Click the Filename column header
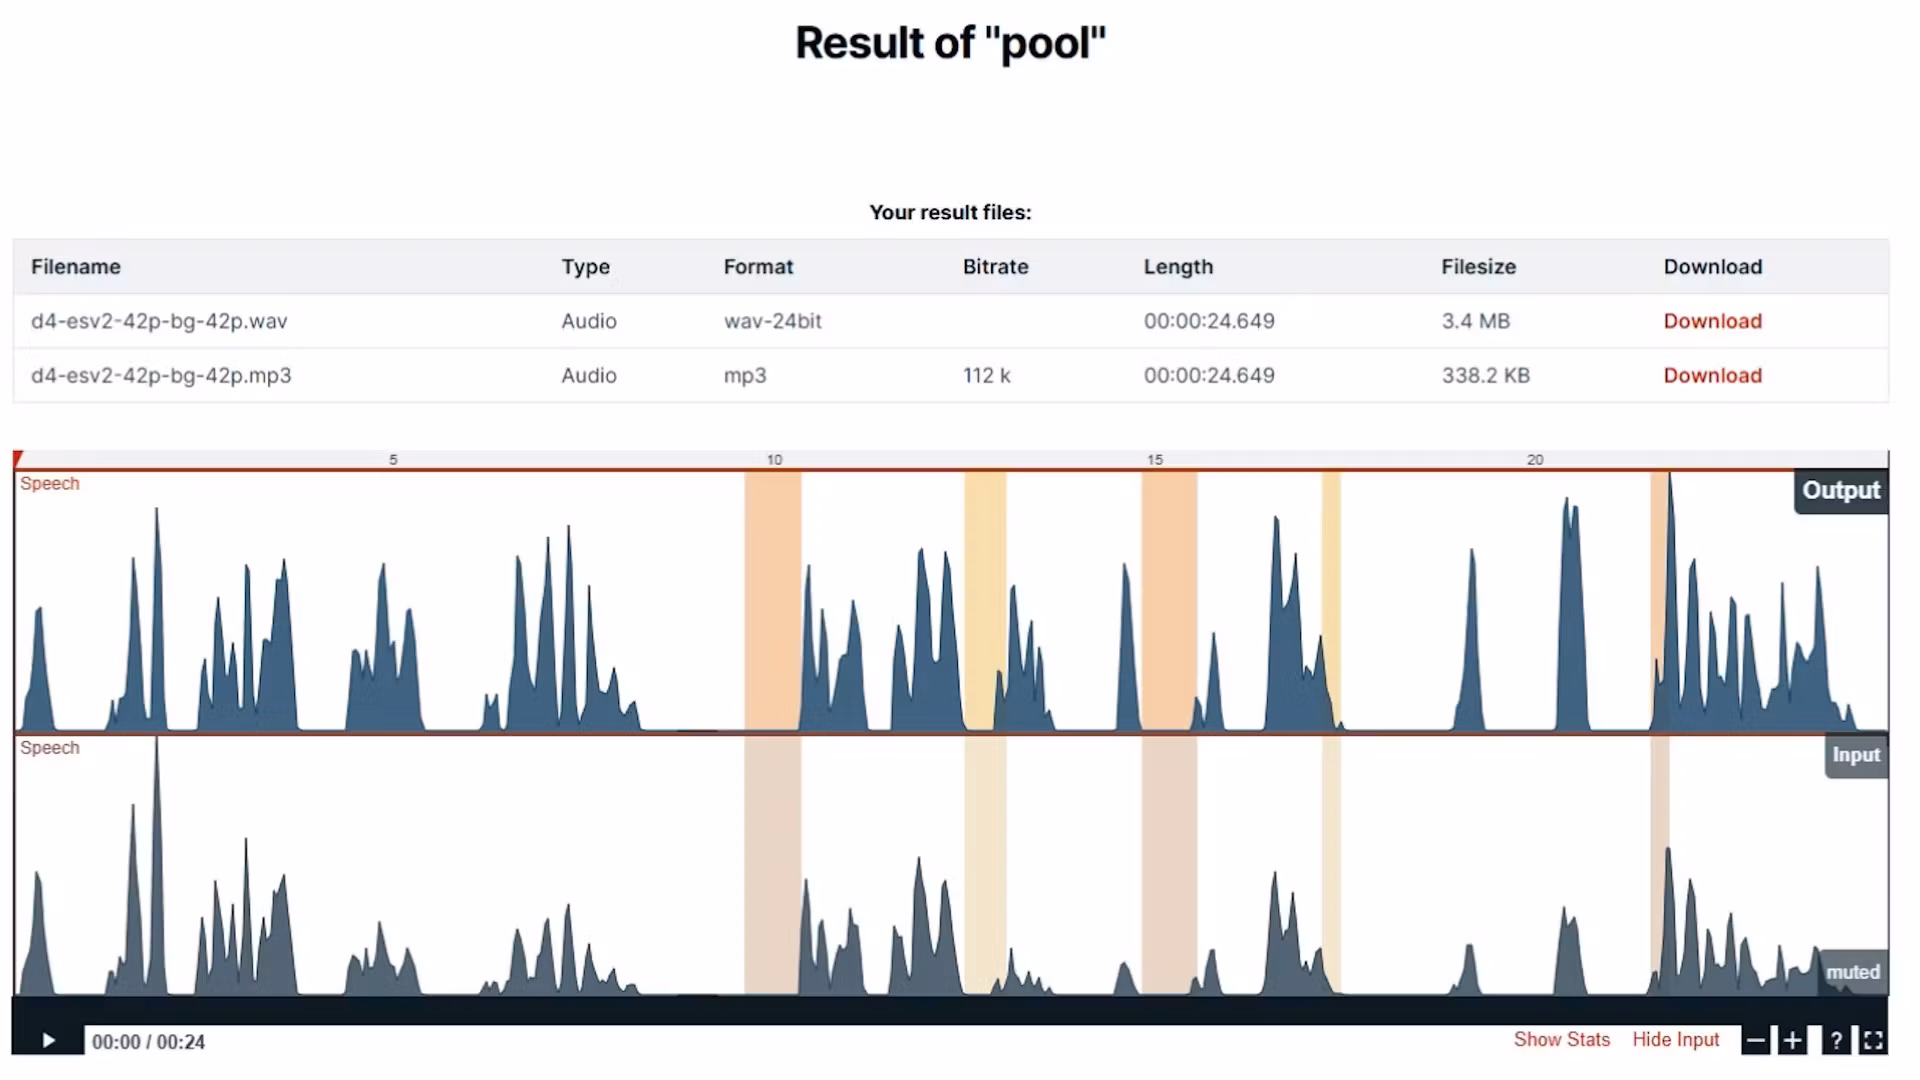Viewport: 1920px width, 1080px height. tap(76, 267)
